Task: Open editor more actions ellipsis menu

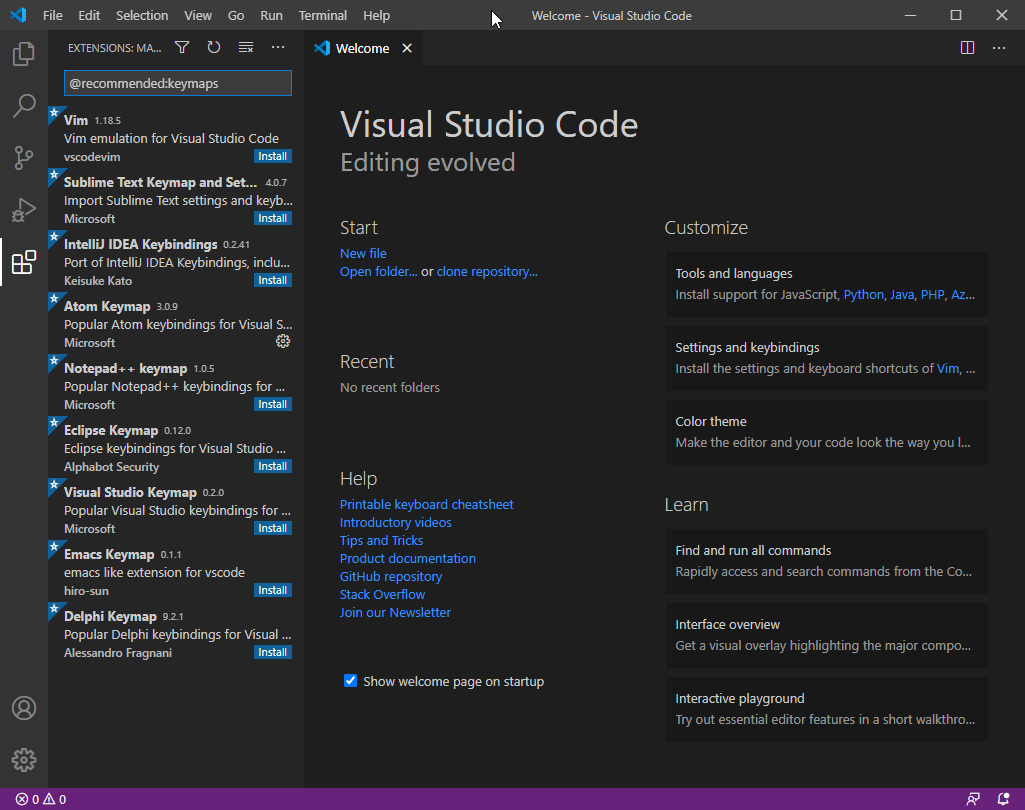Action: point(999,48)
